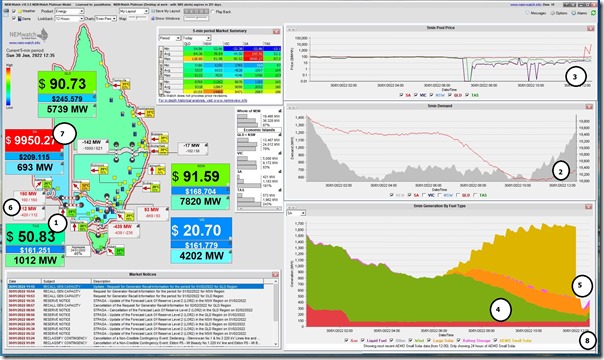Toggle NSW checkbox in Pool Price legend
Viewport: 604px width, 360px height.
[x=431, y=95]
